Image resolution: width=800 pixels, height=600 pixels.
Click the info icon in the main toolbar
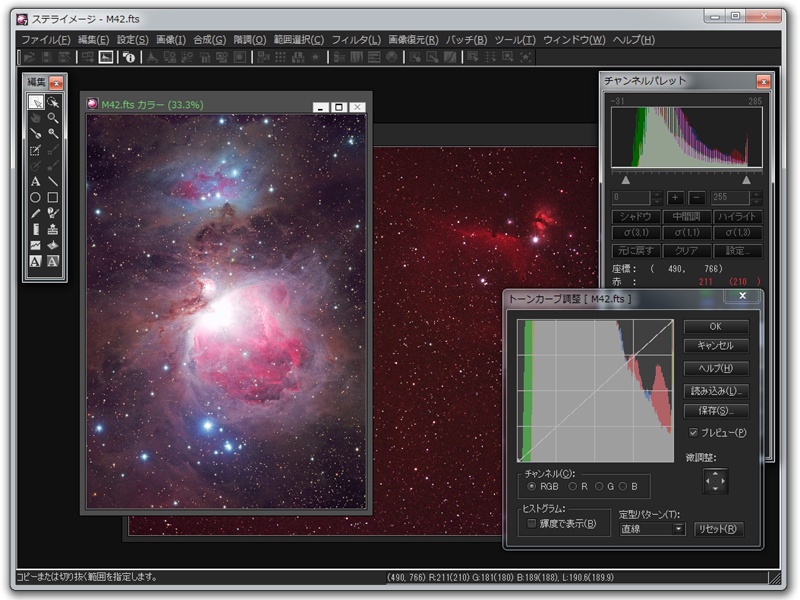(x=128, y=57)
